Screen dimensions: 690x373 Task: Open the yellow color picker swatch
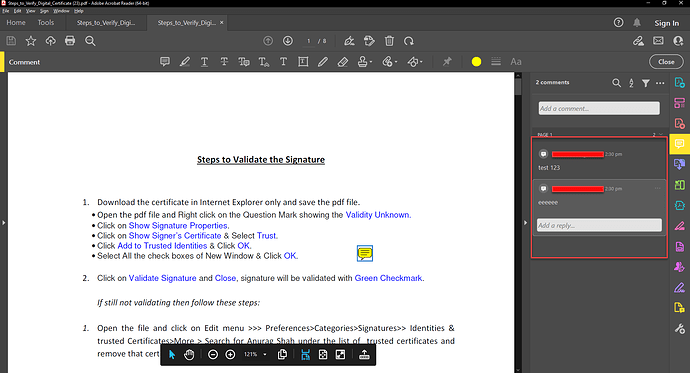(476, 62)
